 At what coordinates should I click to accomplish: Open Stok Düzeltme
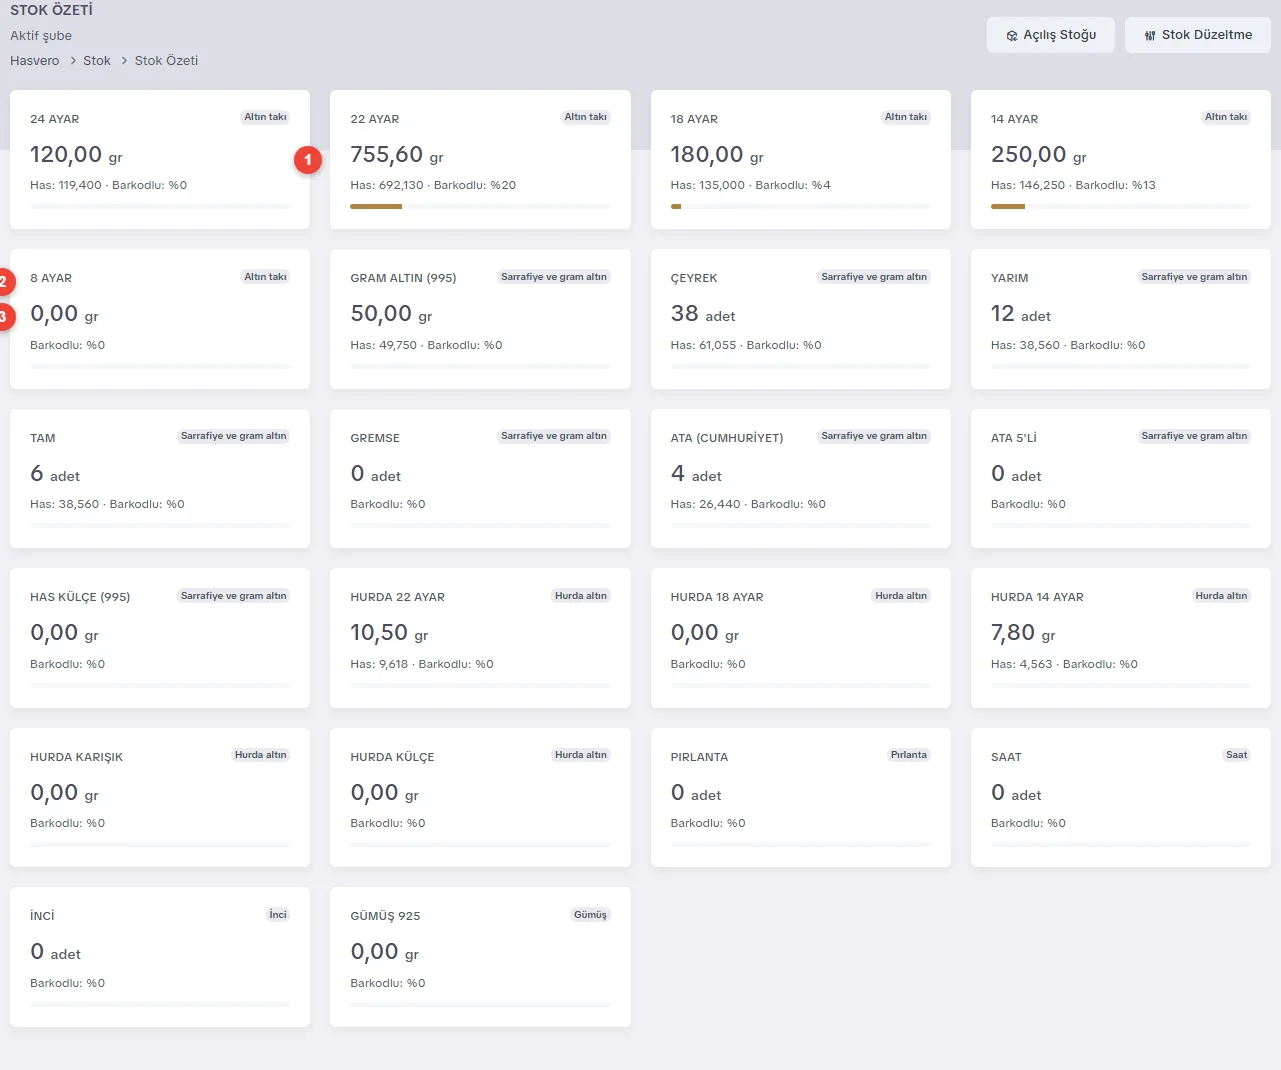pyautogui.click(x=1198, y=35)
